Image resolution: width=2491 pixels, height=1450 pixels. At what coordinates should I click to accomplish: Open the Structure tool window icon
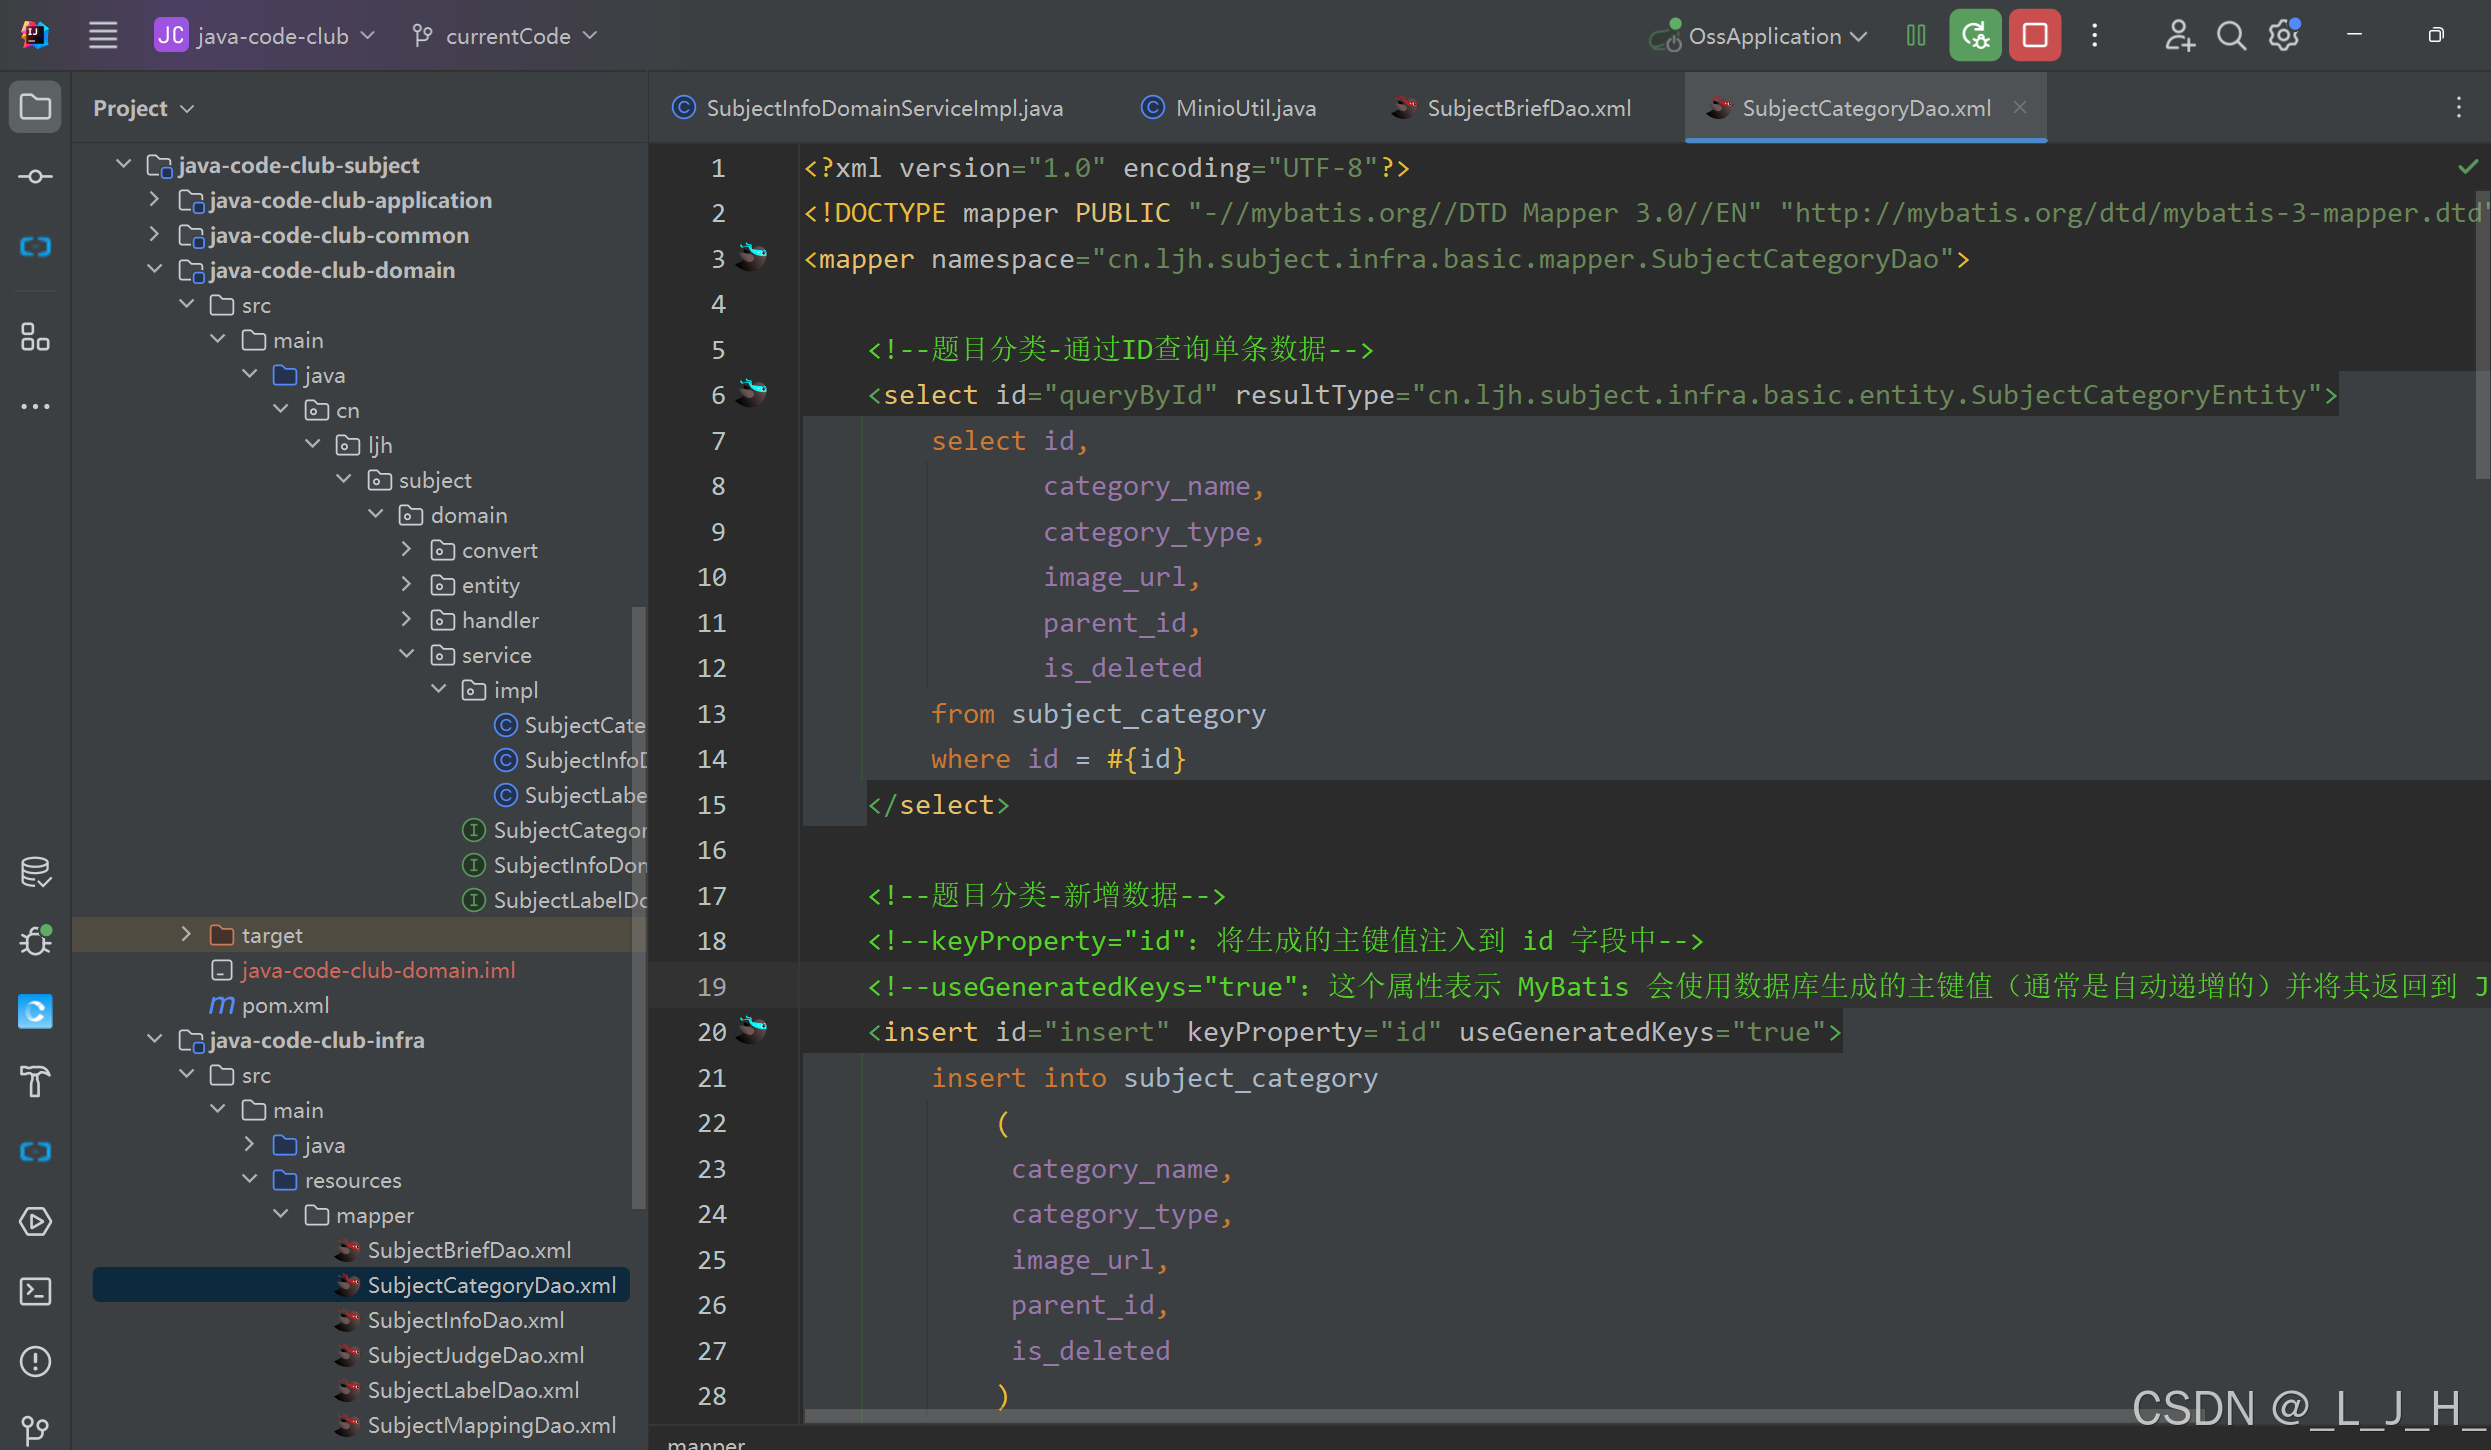point(35,337)
